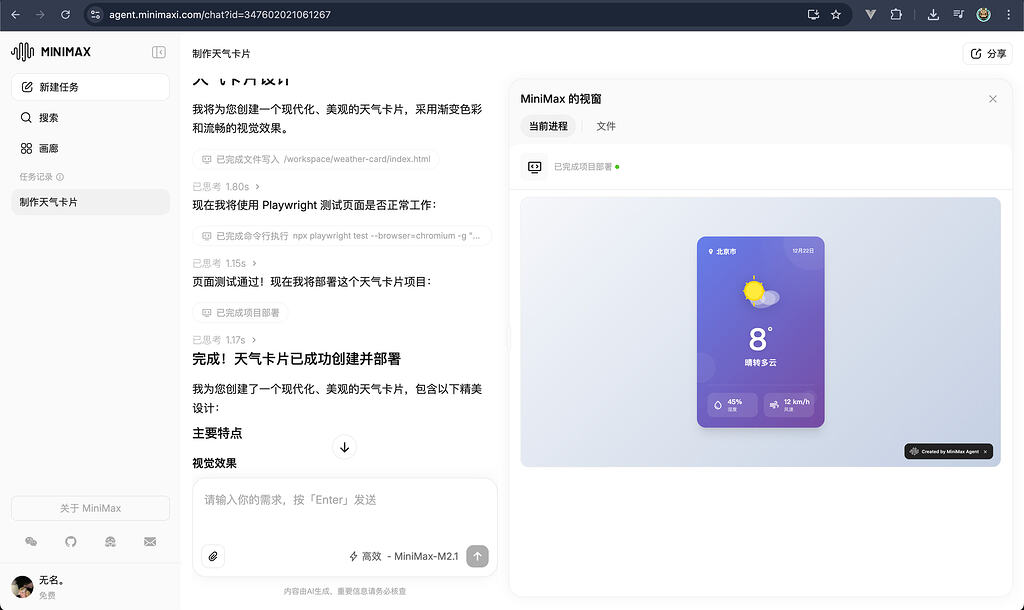Open site information icon in address bar
Screen dimensions: 1024x610
tap(95, 14)
